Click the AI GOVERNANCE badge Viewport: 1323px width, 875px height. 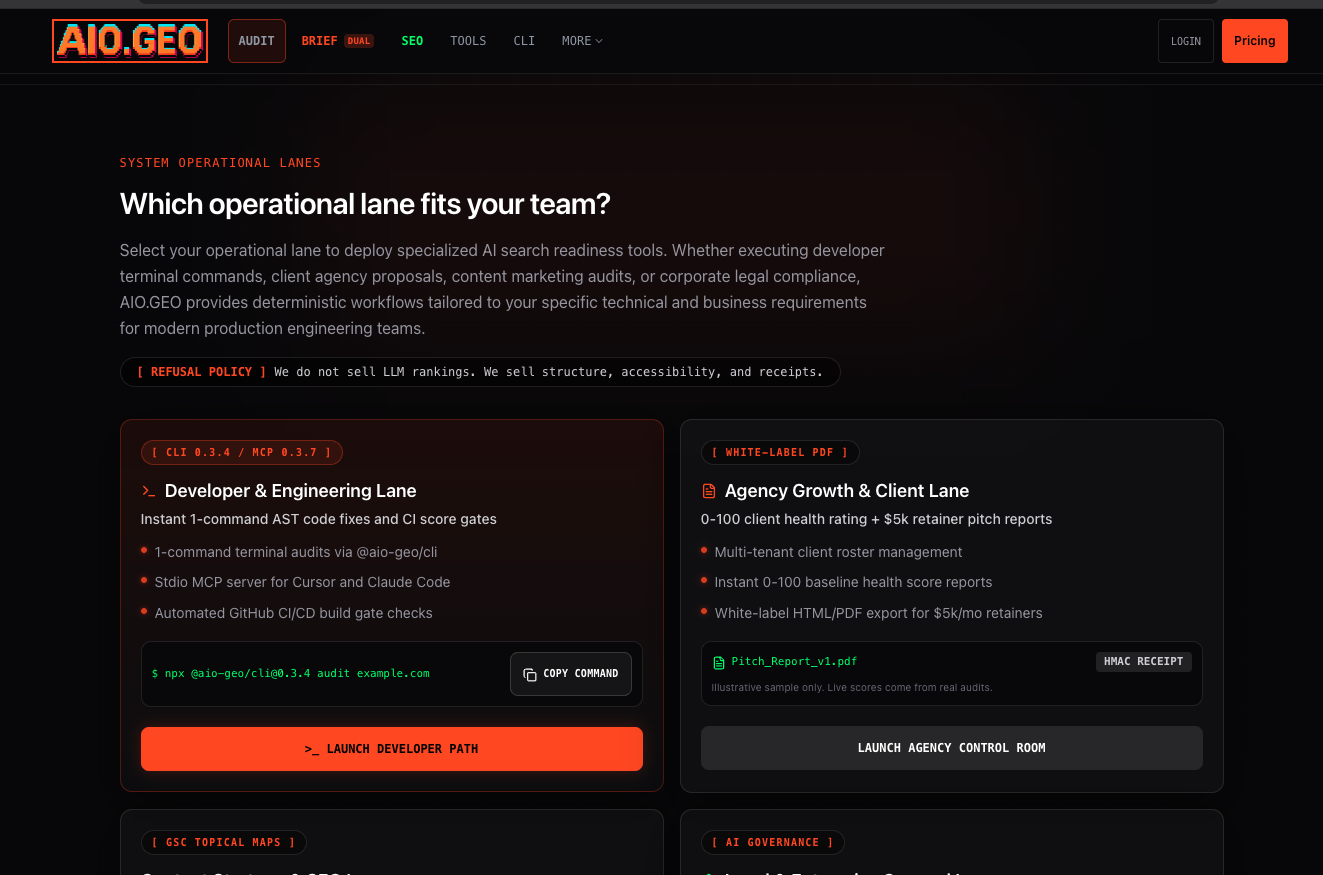[x=773, y=843]
